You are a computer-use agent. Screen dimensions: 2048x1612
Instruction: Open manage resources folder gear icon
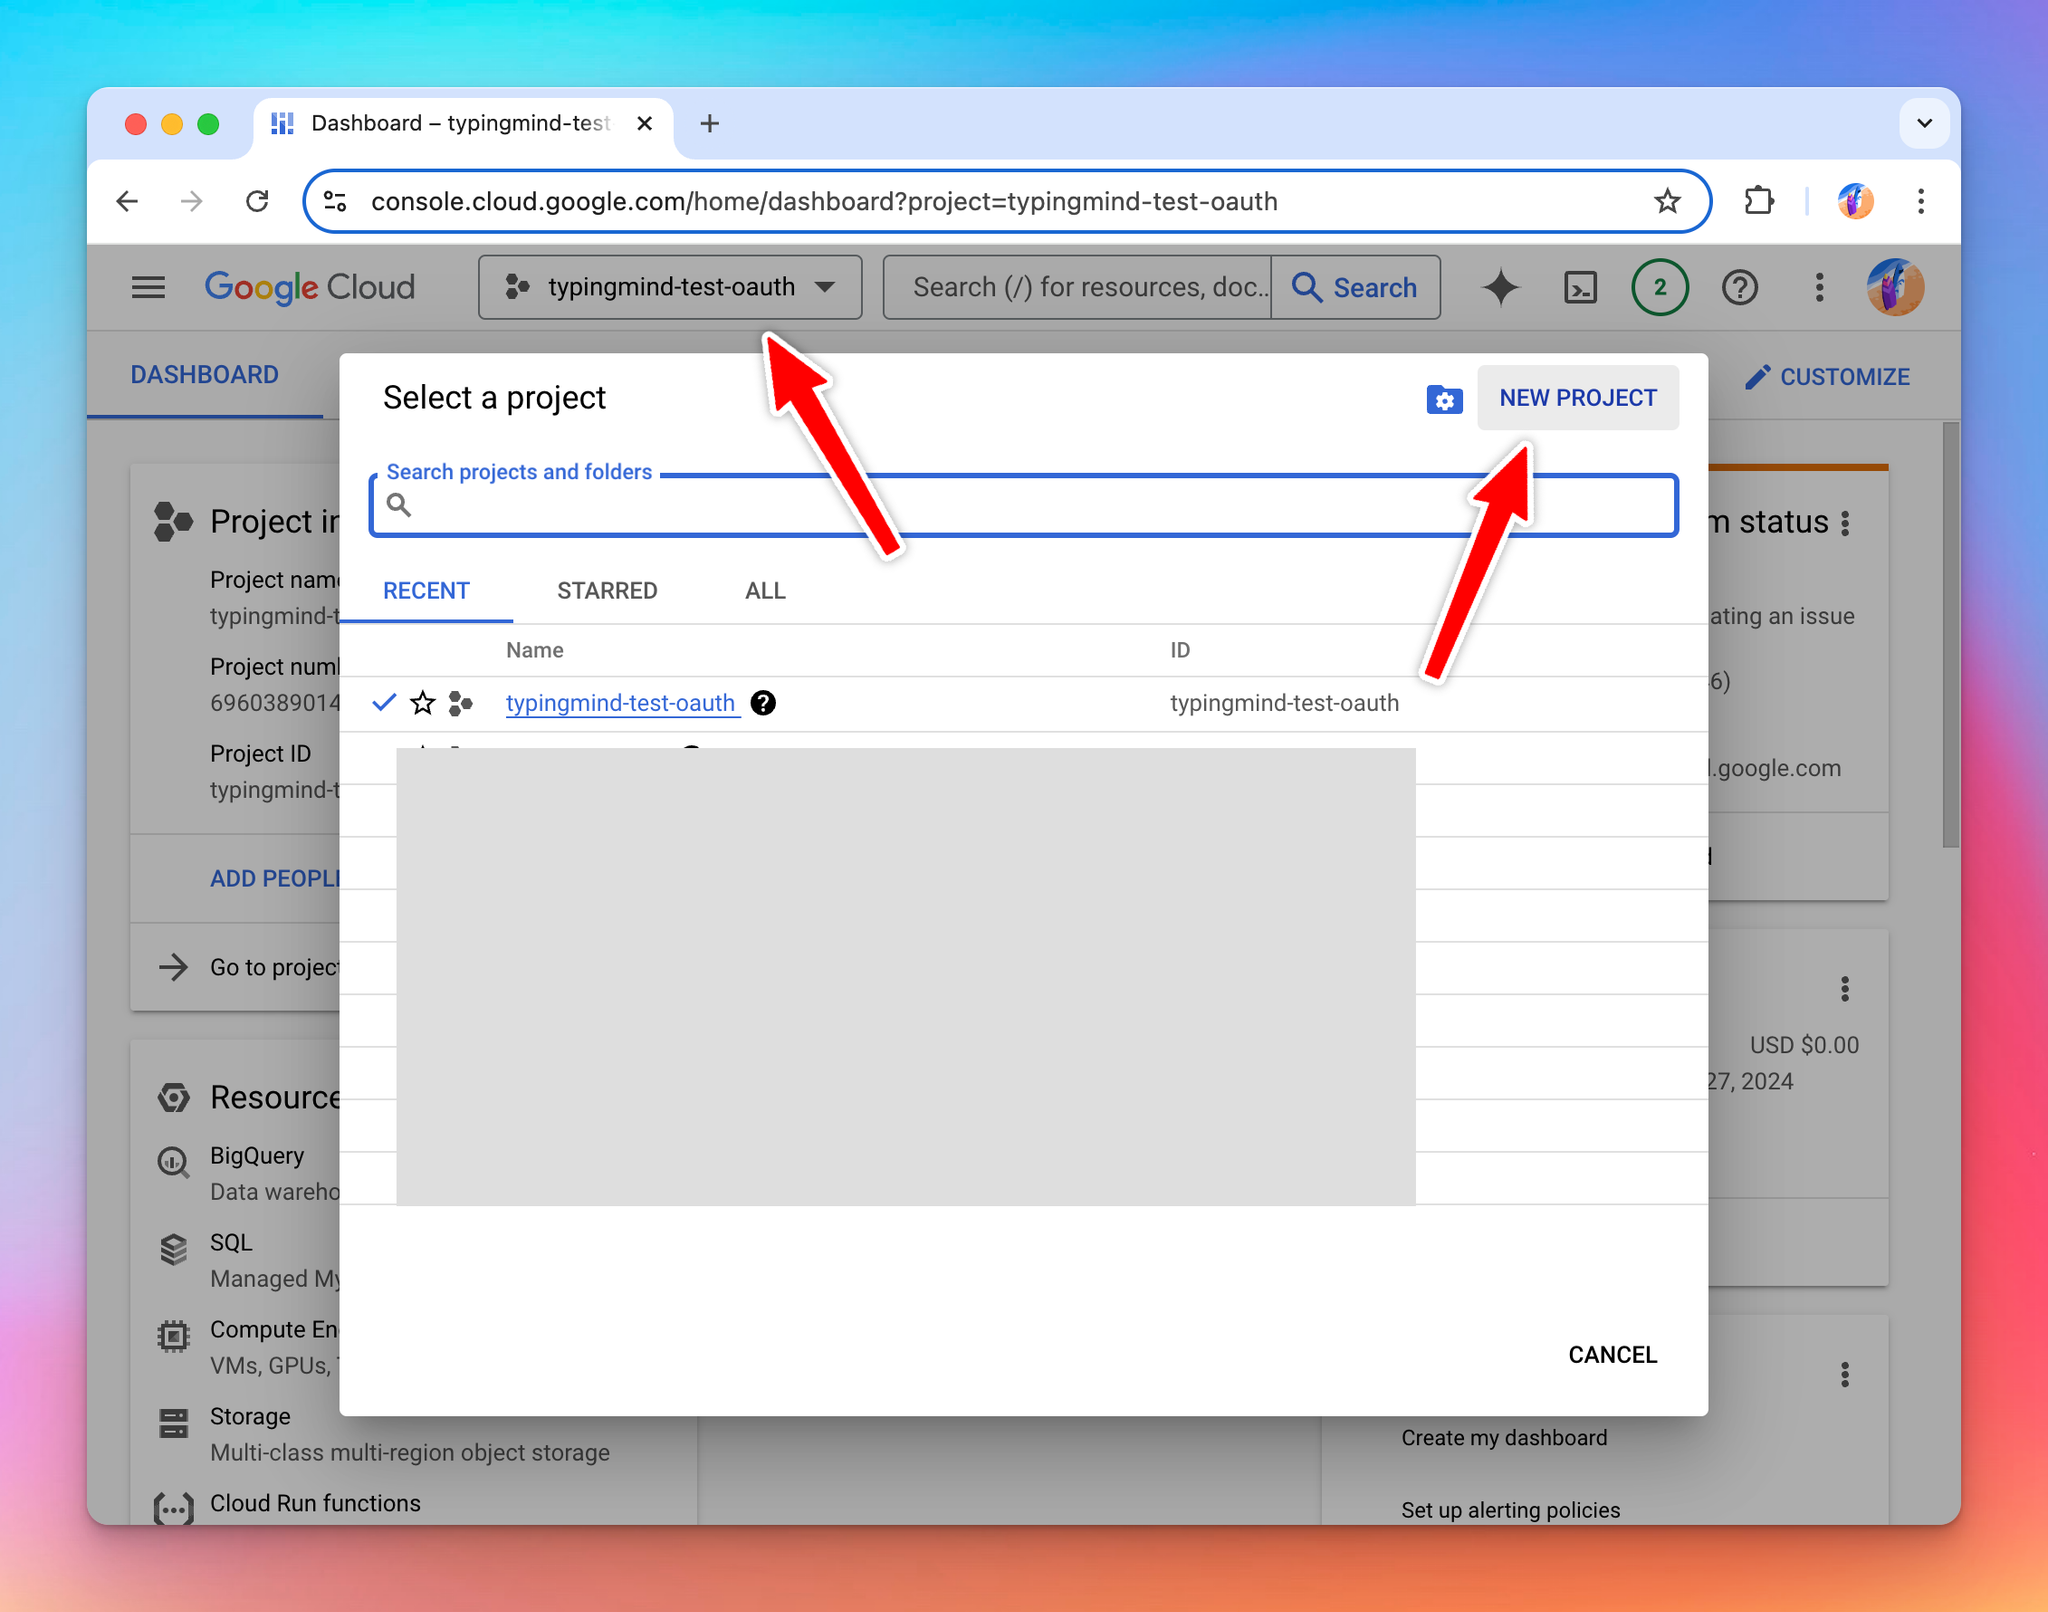click(1444, 399)
